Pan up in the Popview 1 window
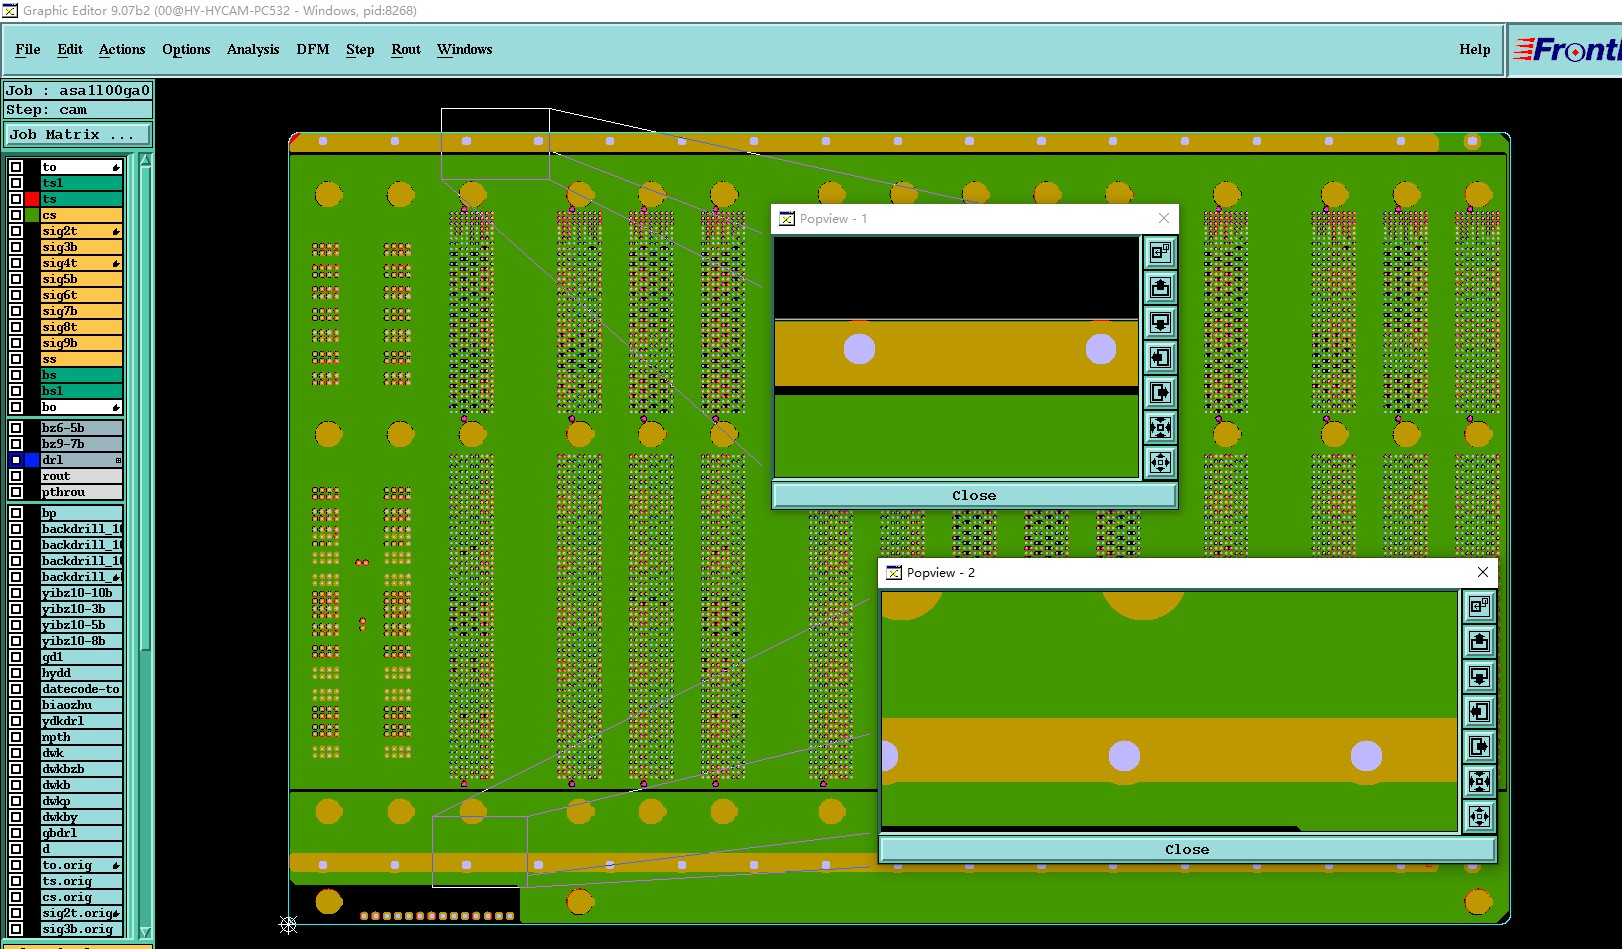 1160,288
